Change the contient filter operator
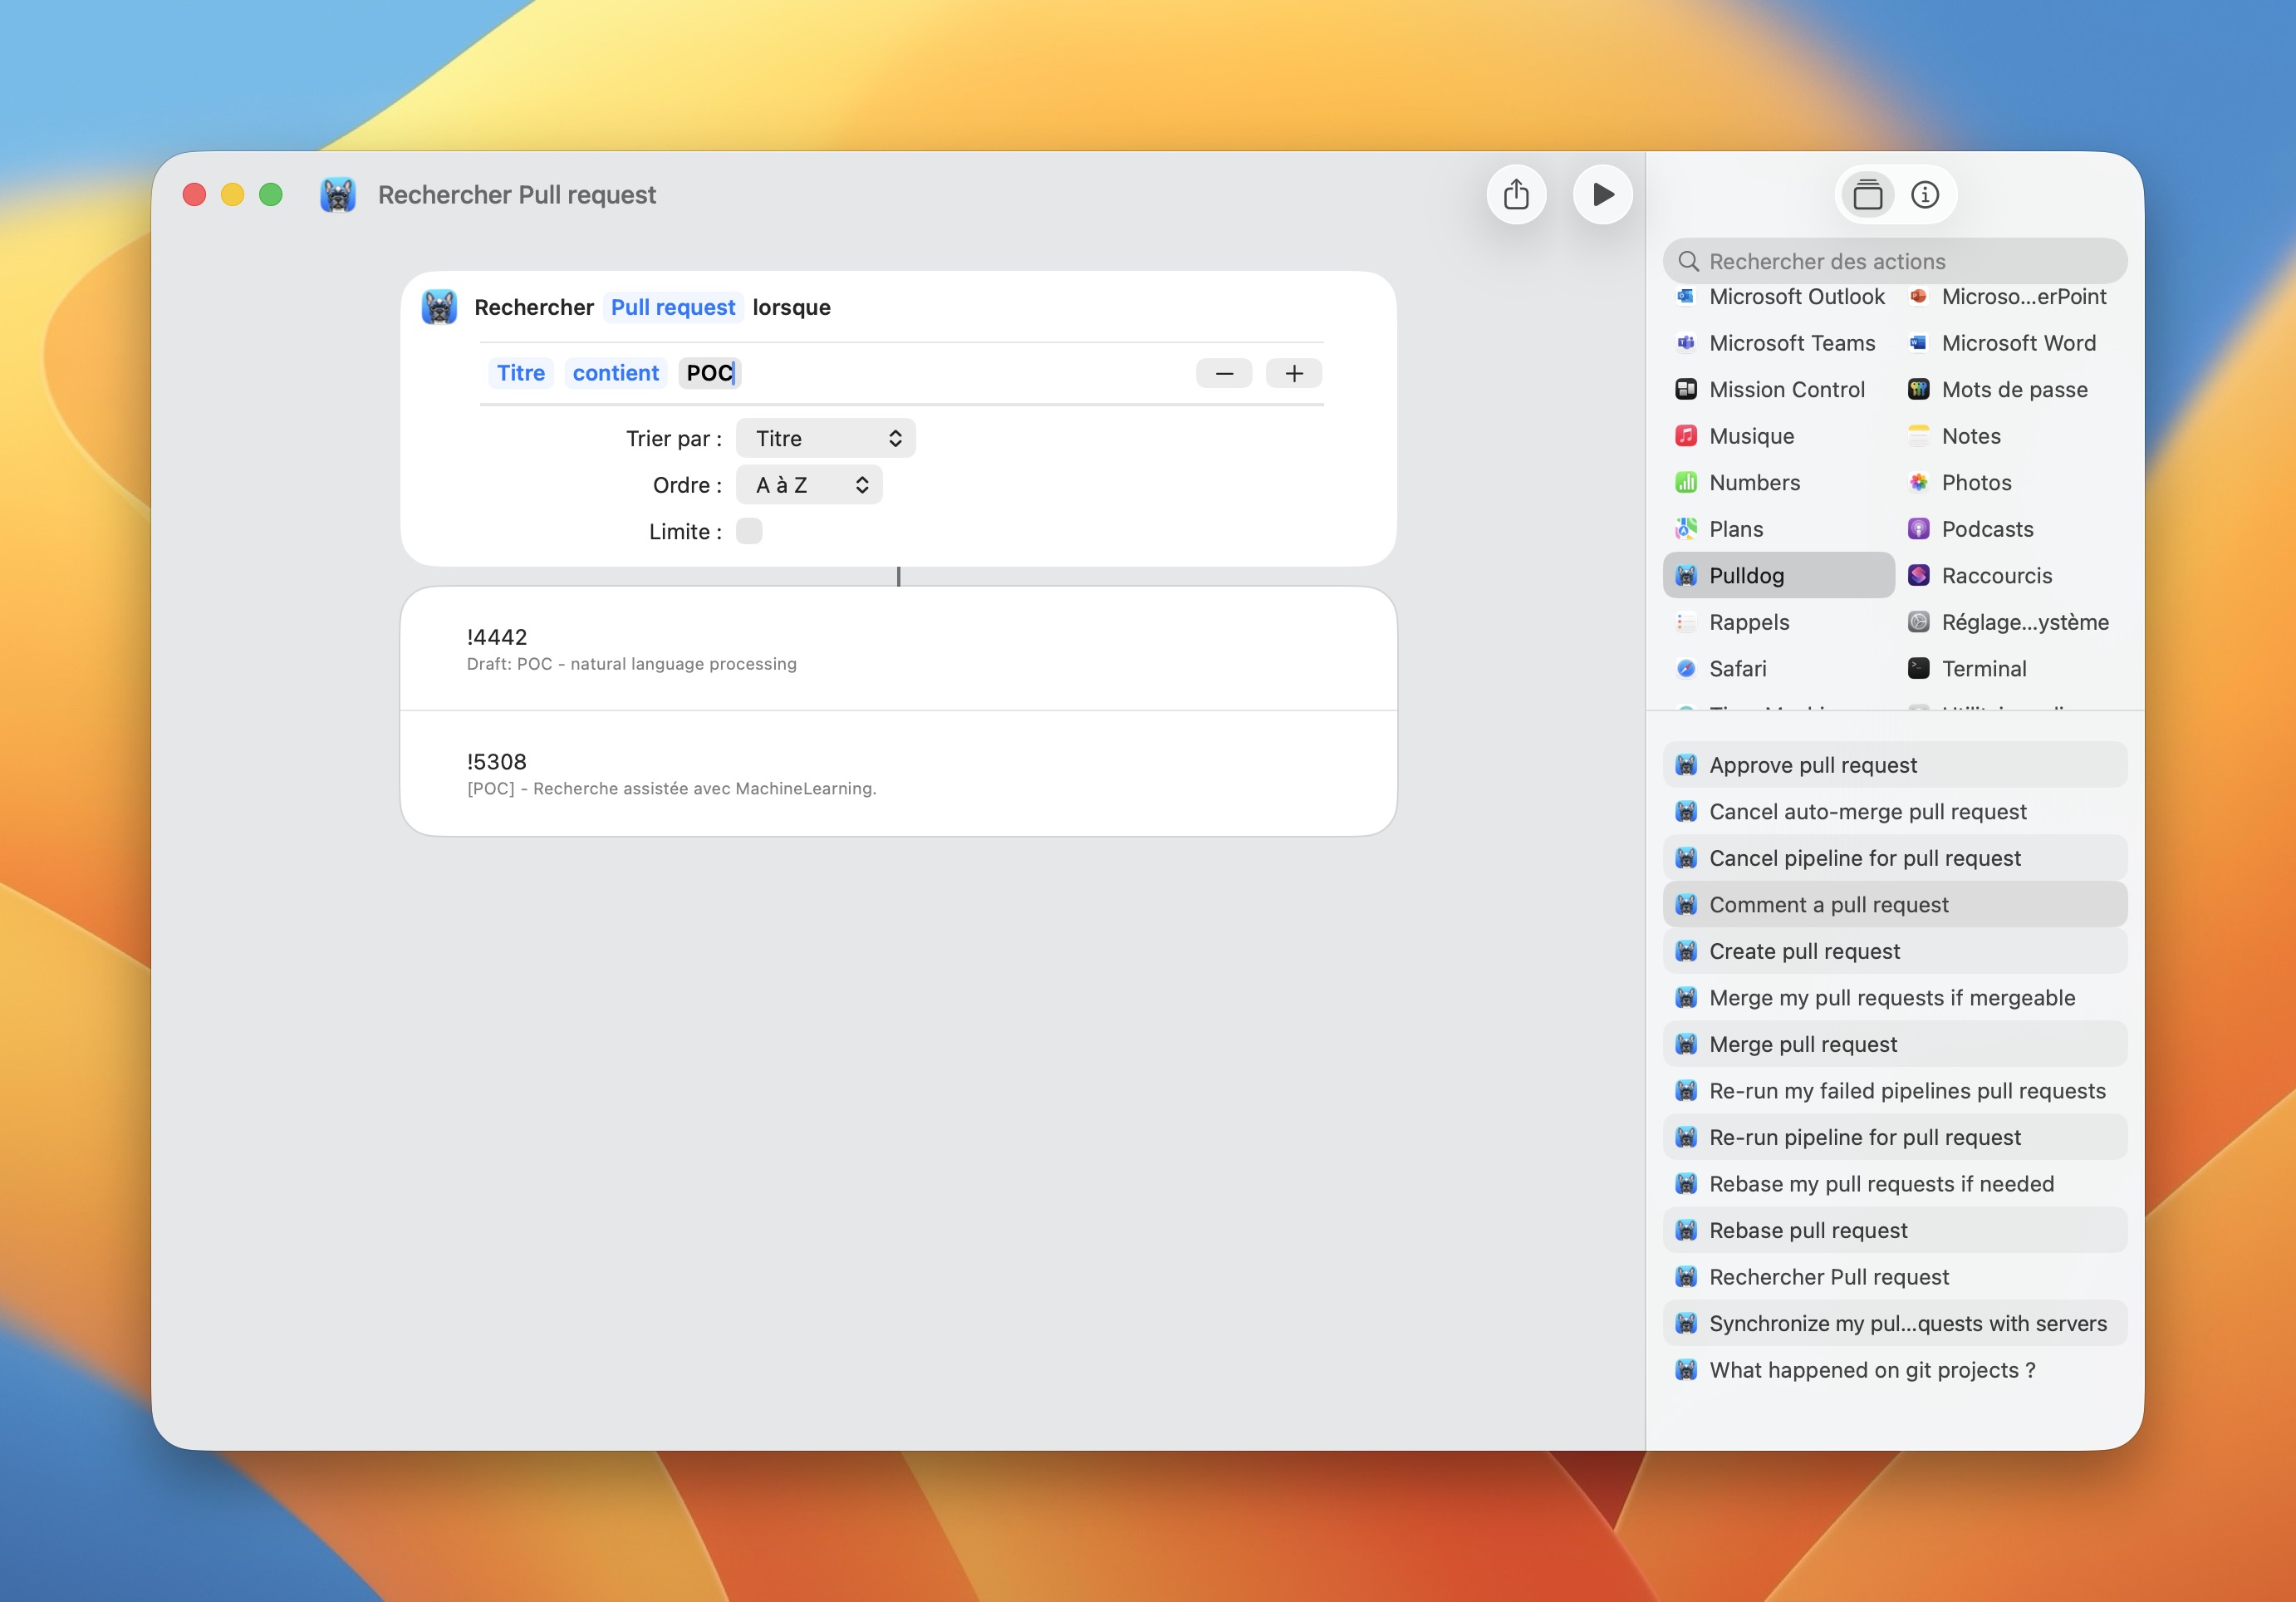Screen dimensions: 2296x1602 (615, 373)
